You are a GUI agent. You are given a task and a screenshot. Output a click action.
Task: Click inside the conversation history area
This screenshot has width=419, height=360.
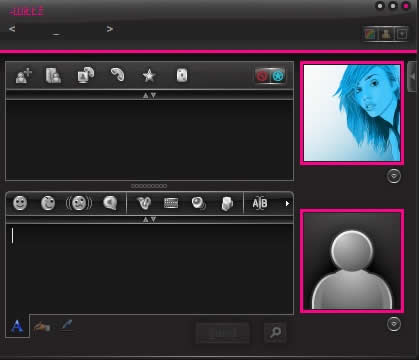(149, 140)
